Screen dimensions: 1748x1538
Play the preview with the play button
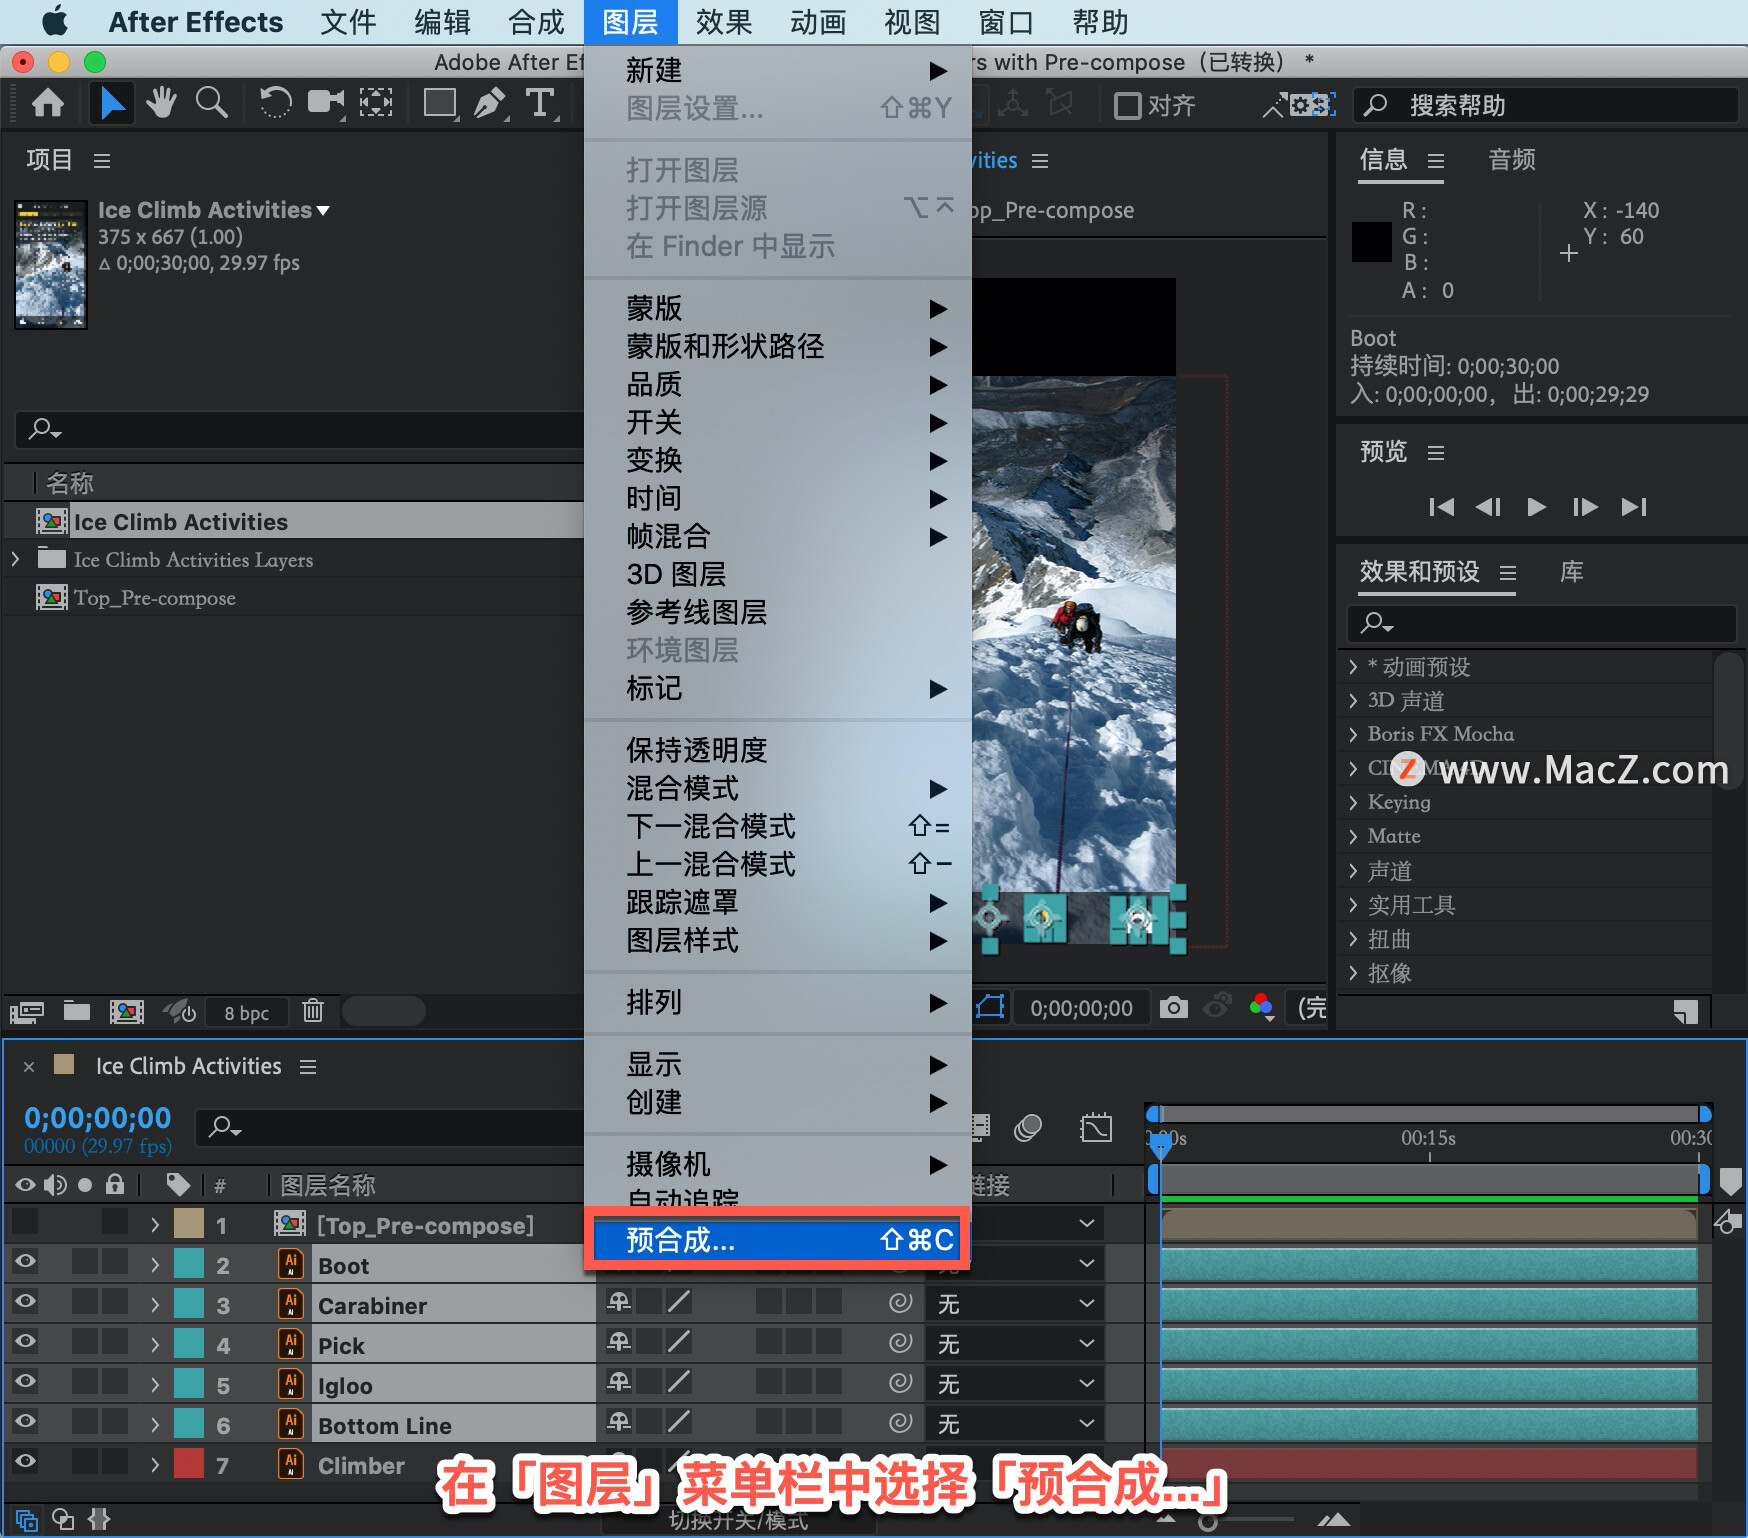coord(1537,507)
